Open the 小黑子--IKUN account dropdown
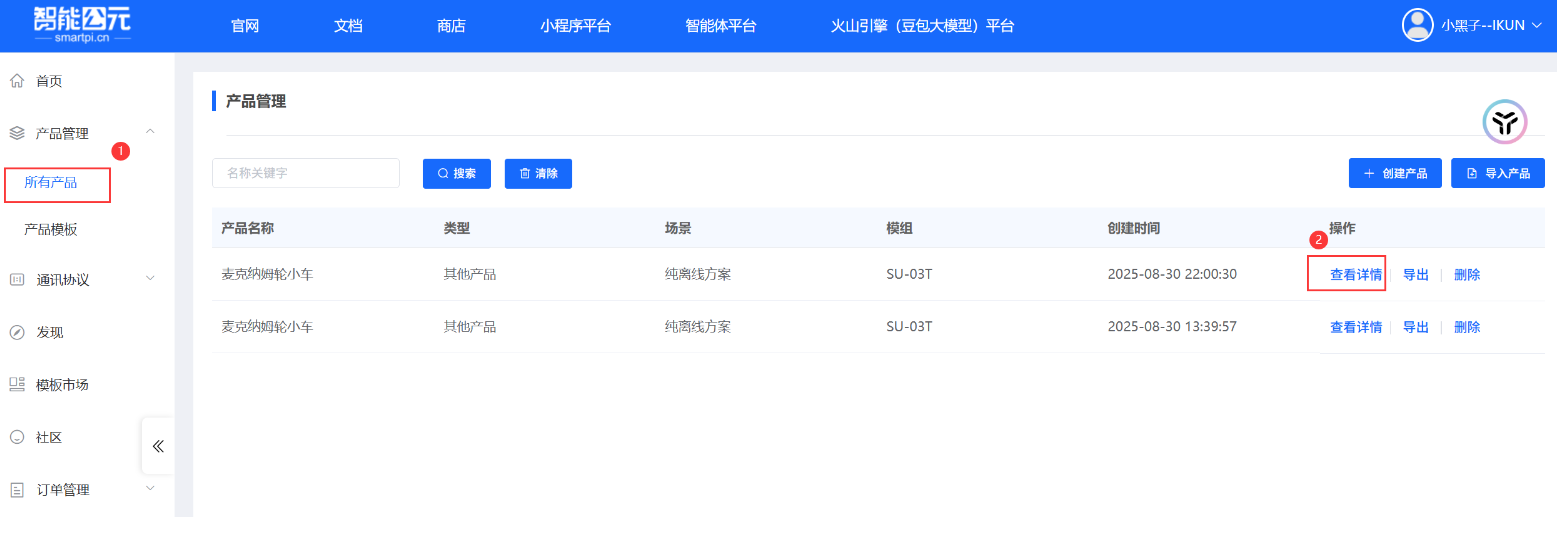Viewport: 1557px width, 545px height. point(1491,25)
